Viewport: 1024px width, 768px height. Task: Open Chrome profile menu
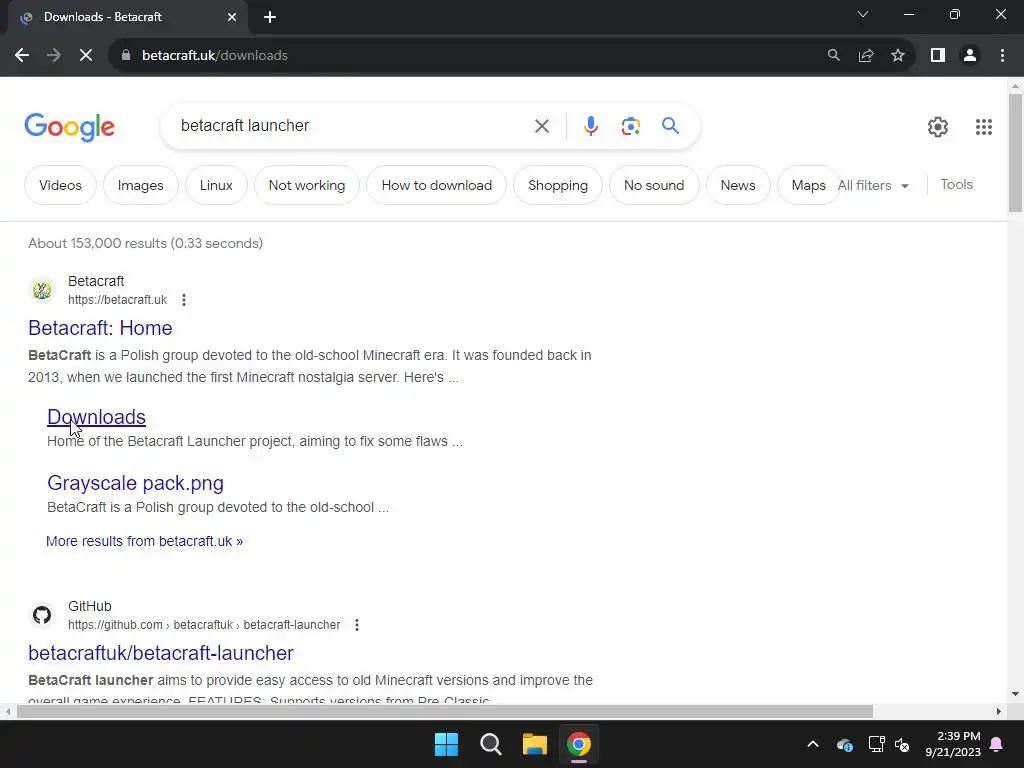click(970, 56)
